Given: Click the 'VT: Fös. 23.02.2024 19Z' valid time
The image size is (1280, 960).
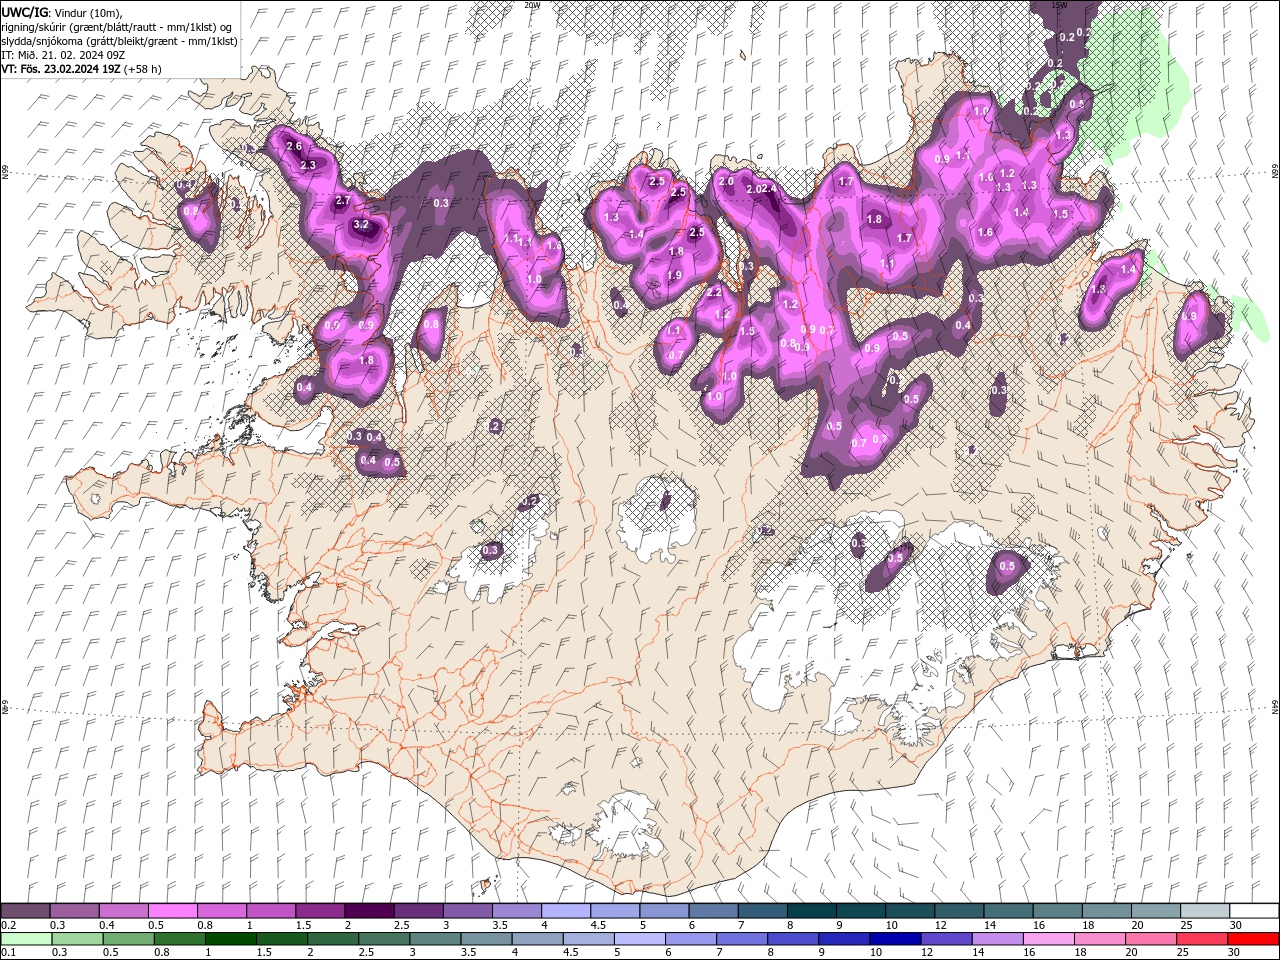Looking at the screenshot, I should click(x=61, y=69).
